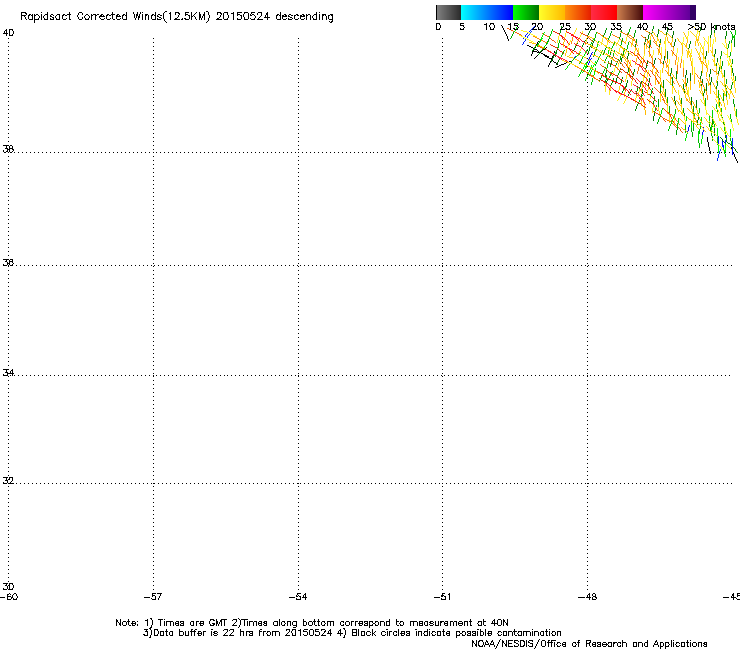Pick the orange 25-30 knots color band
This screenshot has height=650, width=740.
(x=578, y=12)
